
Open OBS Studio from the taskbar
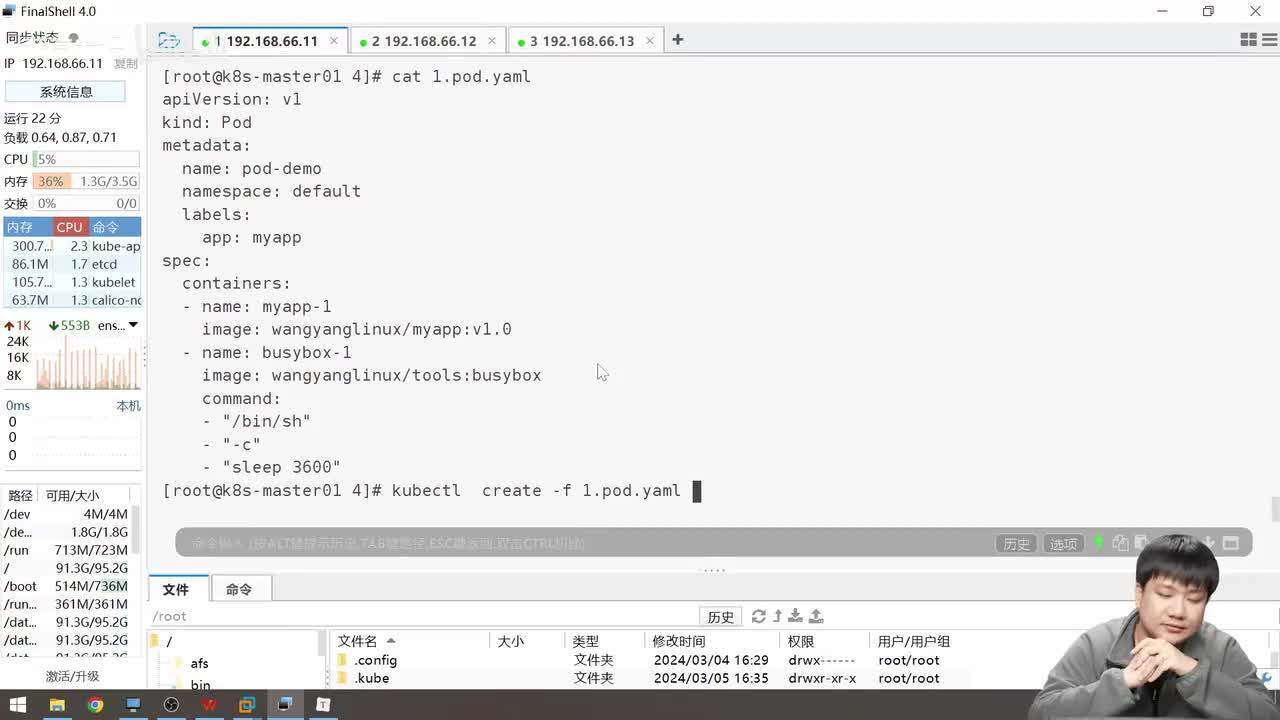(171, 705)
